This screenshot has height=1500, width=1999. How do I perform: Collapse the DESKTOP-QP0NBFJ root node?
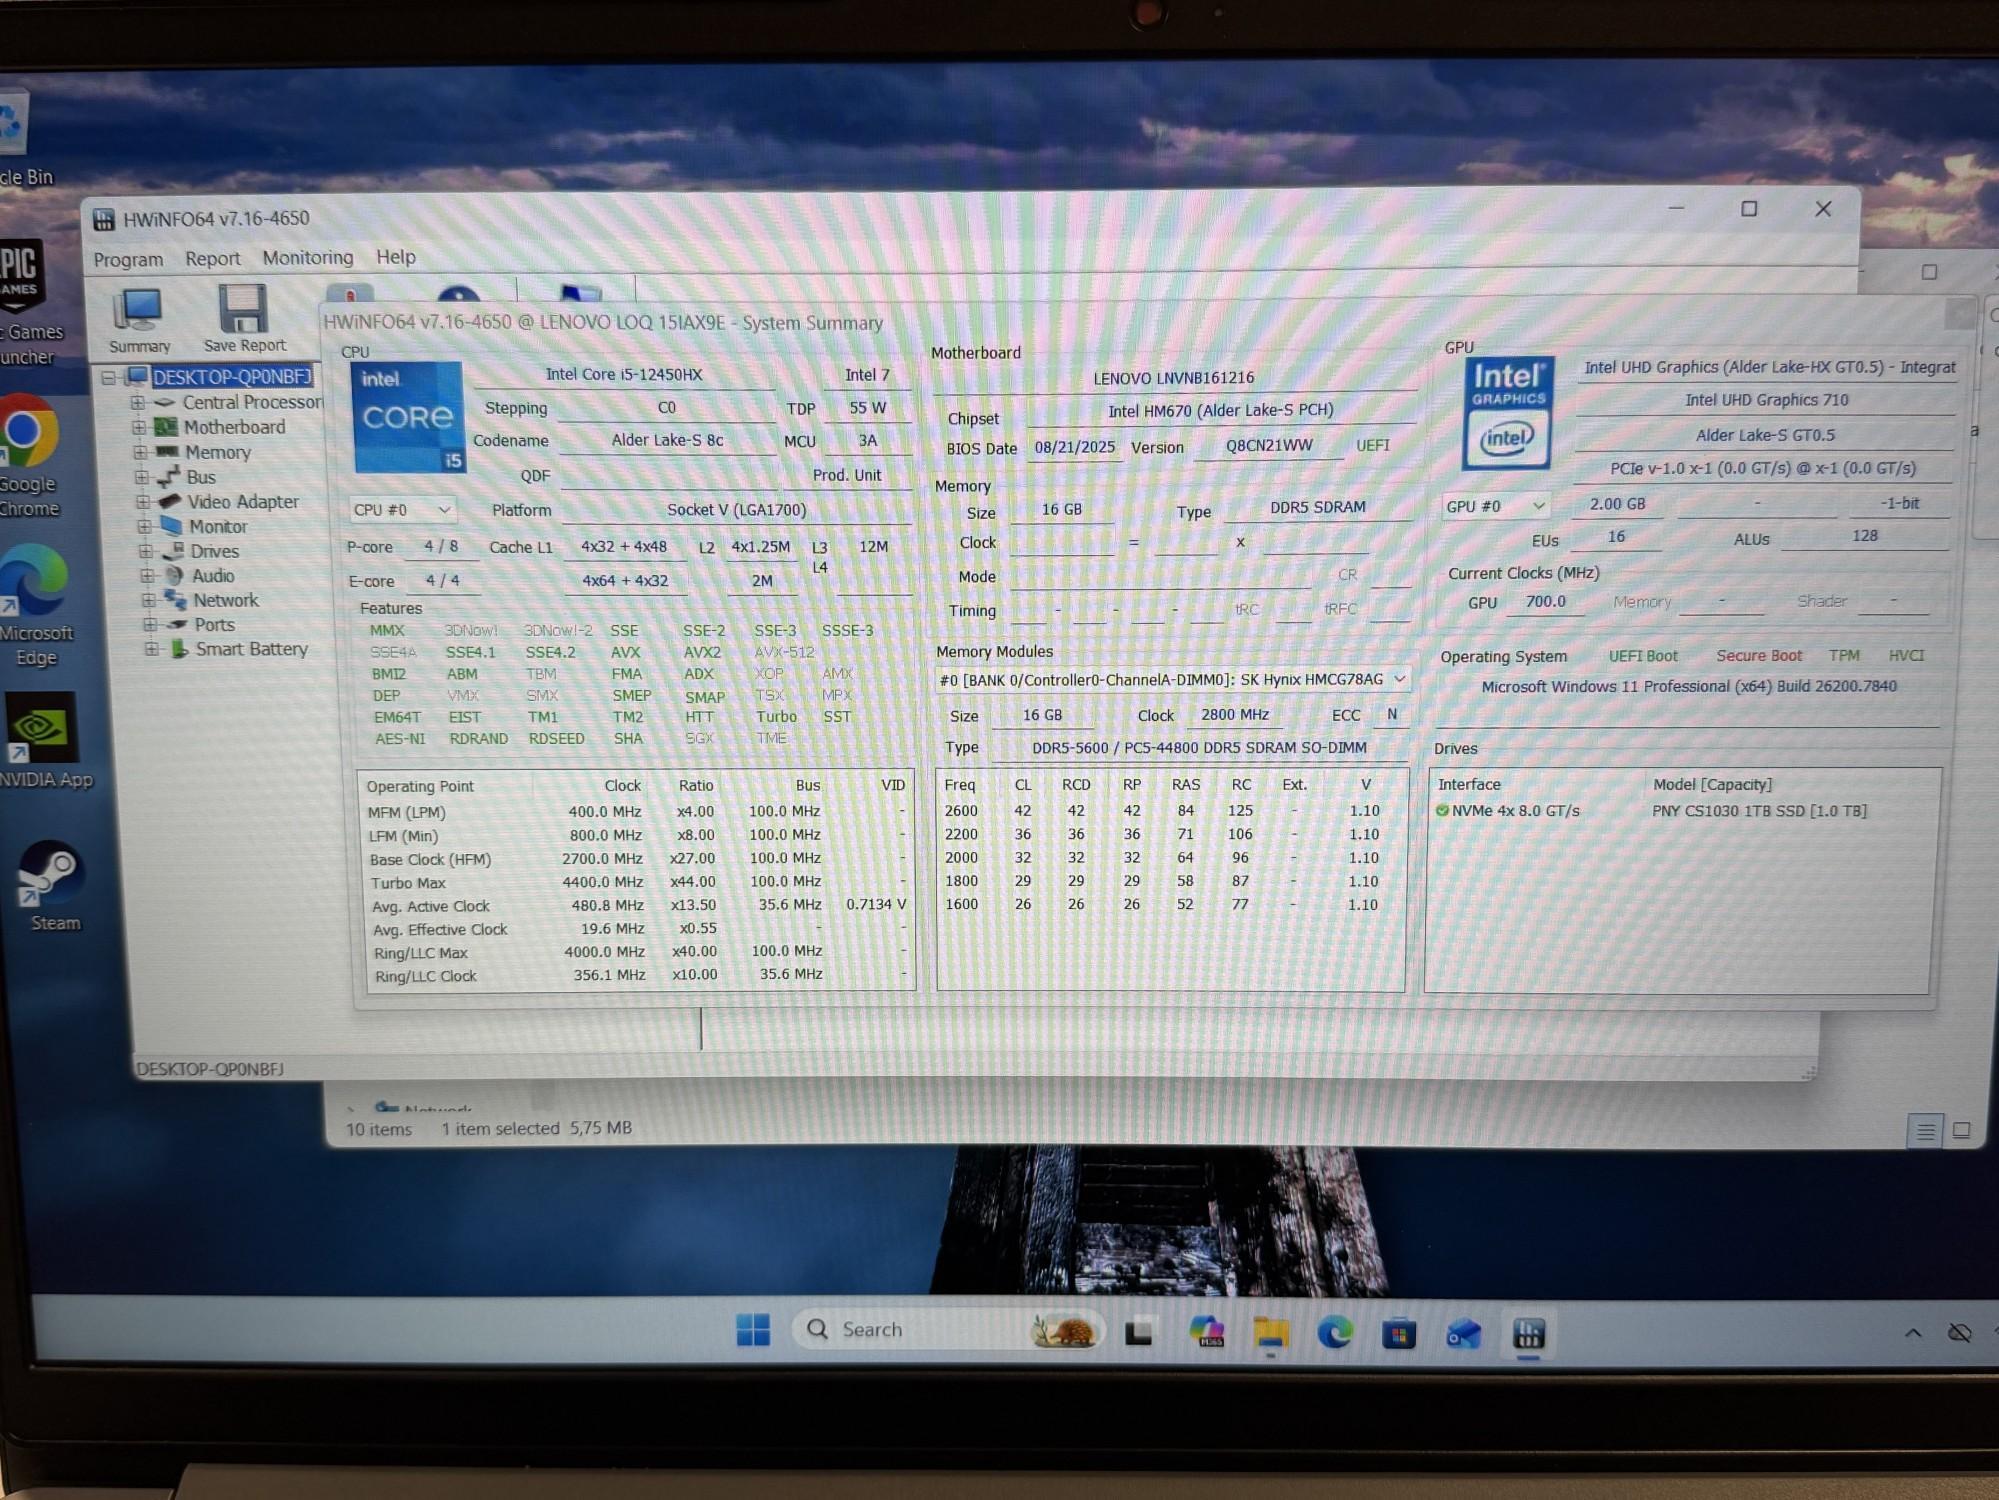[109, 377]
